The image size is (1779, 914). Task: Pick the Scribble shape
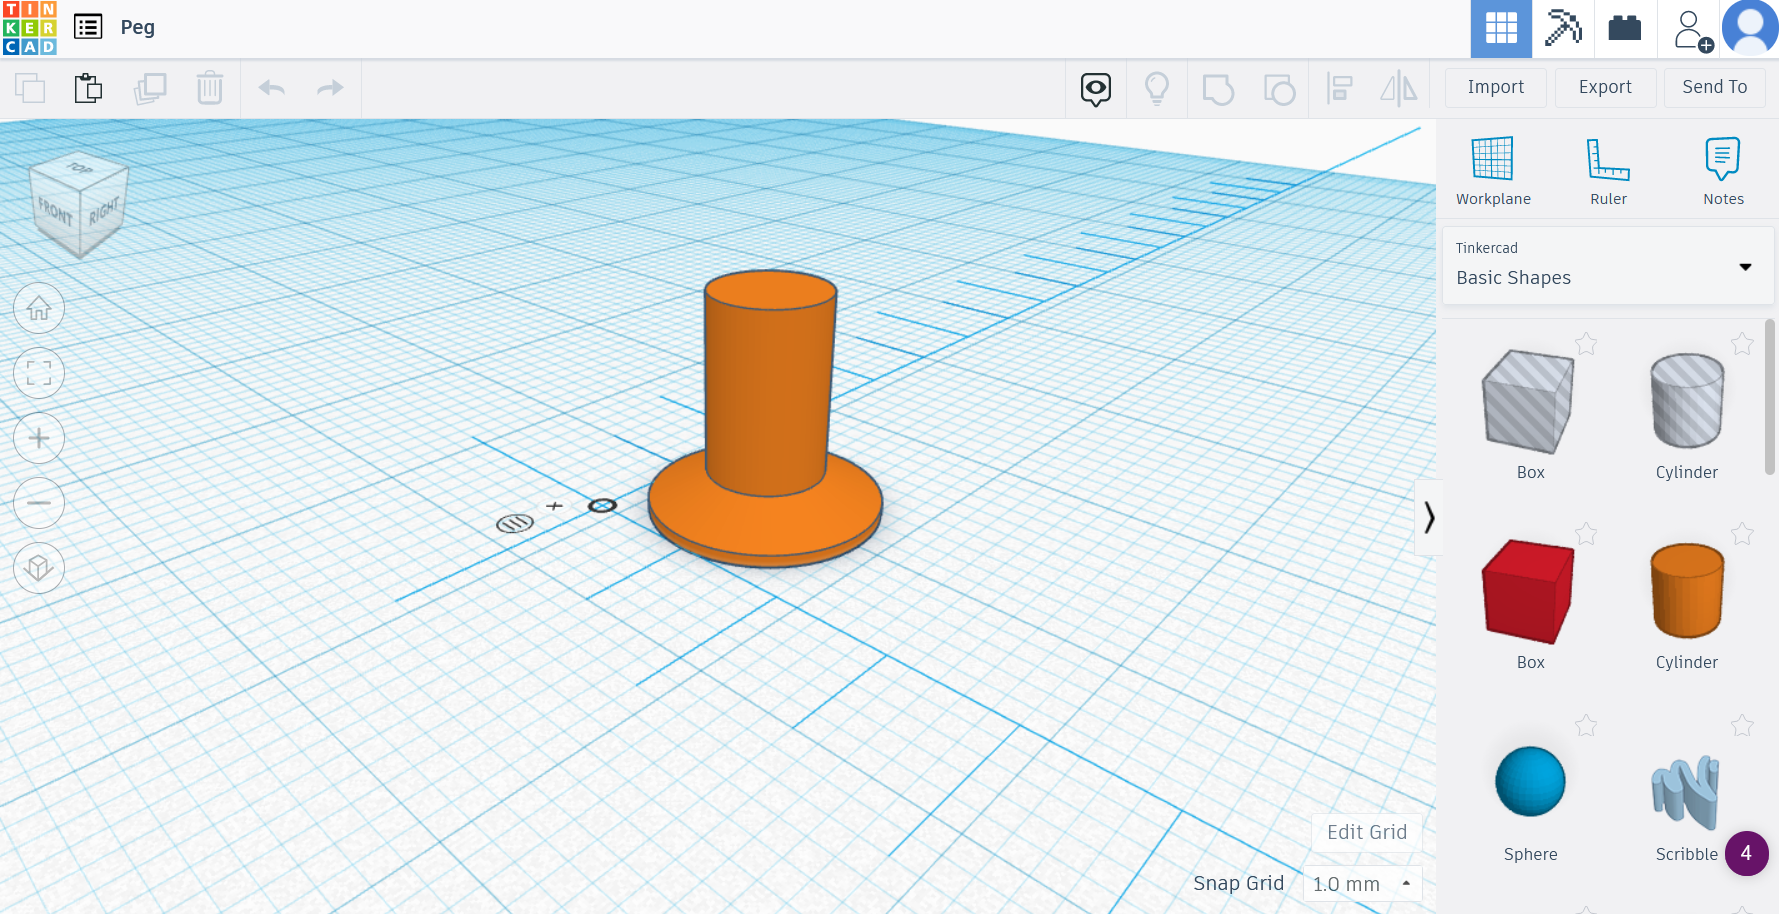coord(1686,791)
